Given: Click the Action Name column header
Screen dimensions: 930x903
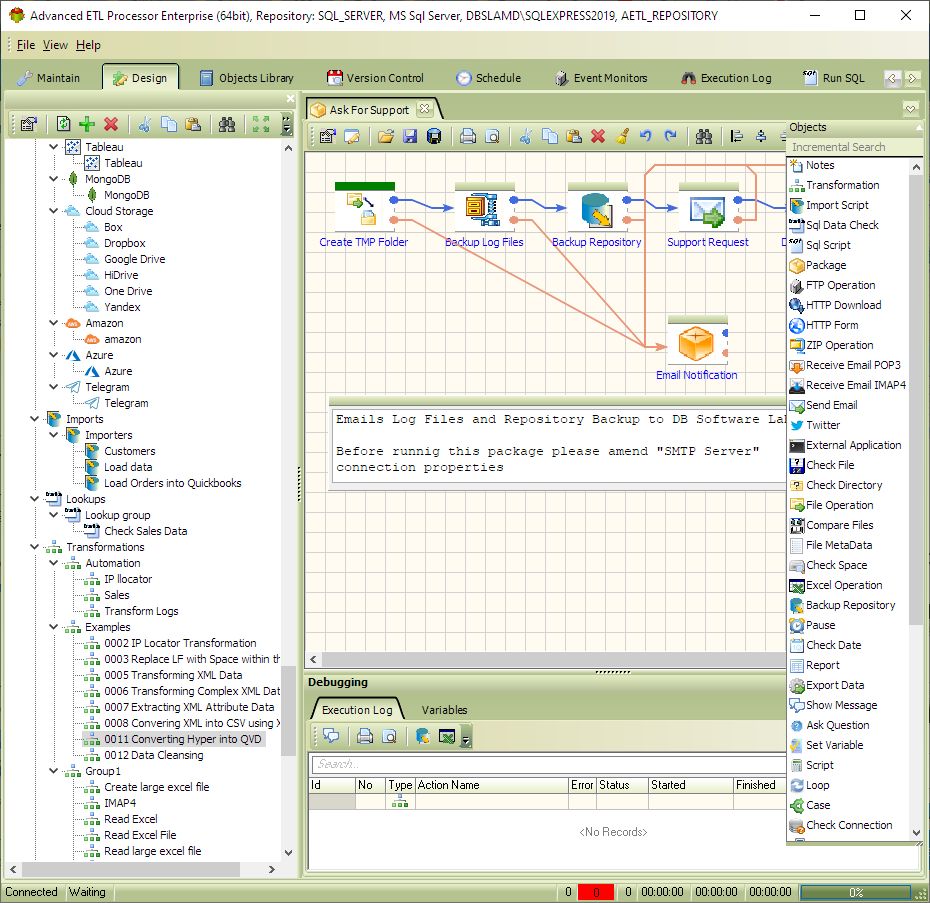Looking at the screenshot, I should tap(492, 785).
